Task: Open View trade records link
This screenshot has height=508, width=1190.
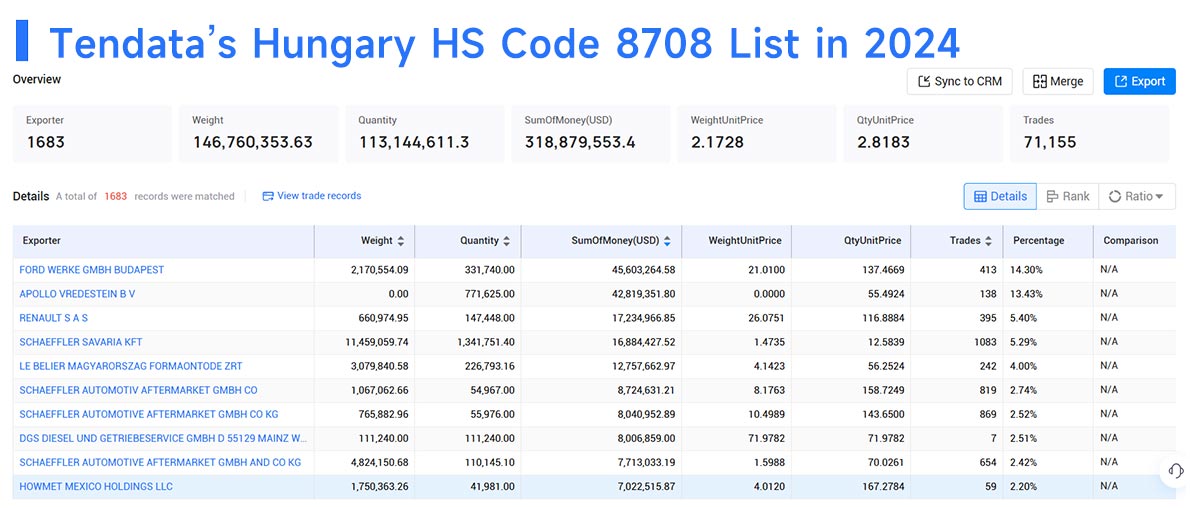Action: [312, 196]
